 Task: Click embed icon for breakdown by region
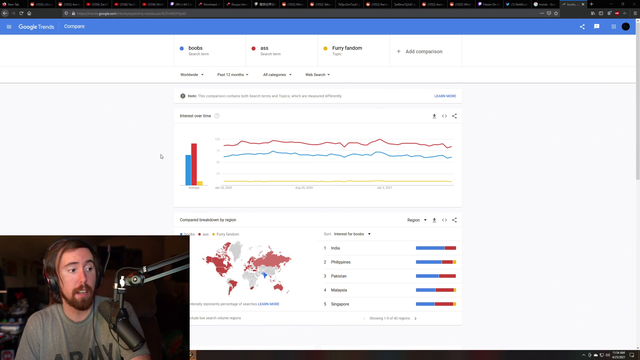tap(444, 220)
